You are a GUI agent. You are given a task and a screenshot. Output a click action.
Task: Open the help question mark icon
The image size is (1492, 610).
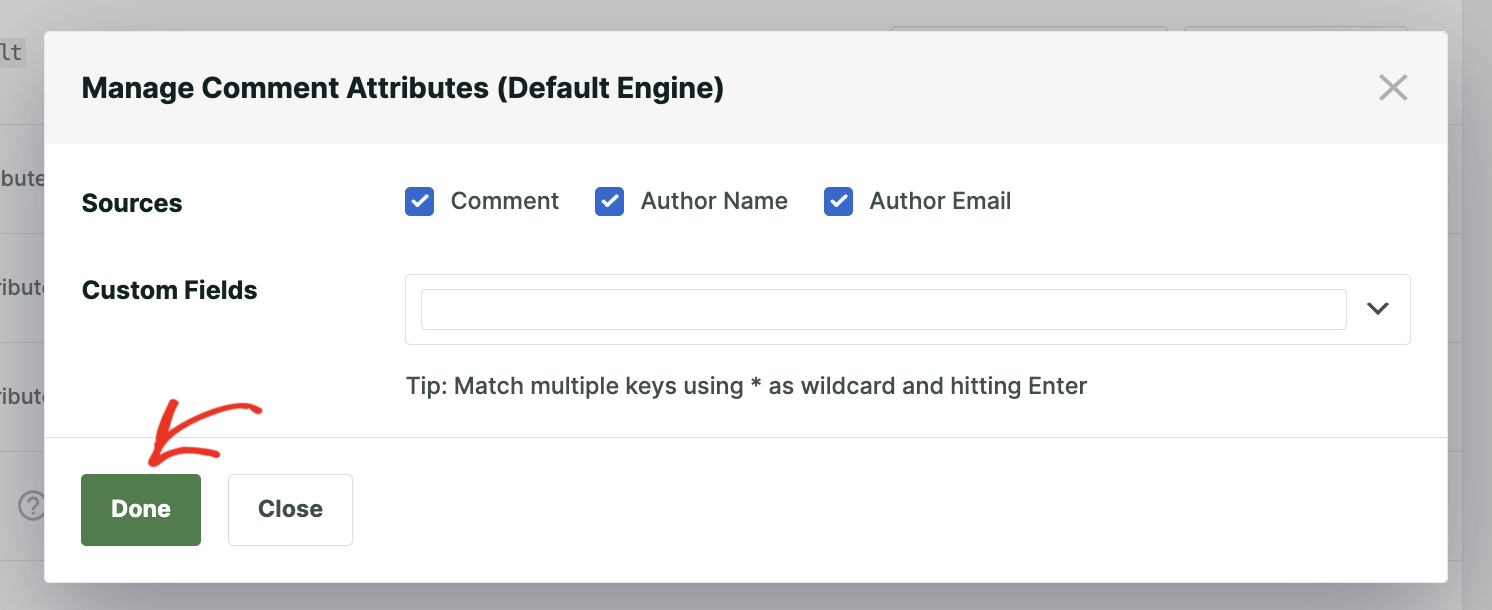pos(33,506)
